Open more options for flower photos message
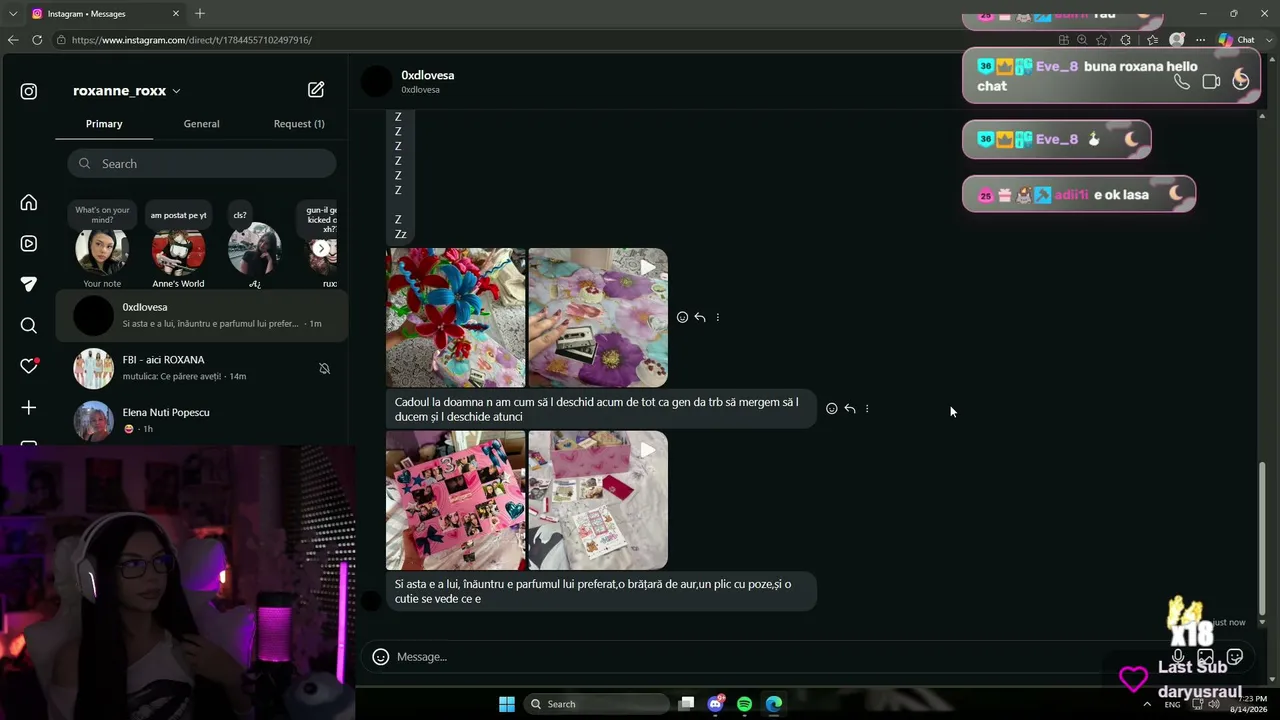Image resolution: width=1280 pixels, height=720 pixels. [718, 317]
